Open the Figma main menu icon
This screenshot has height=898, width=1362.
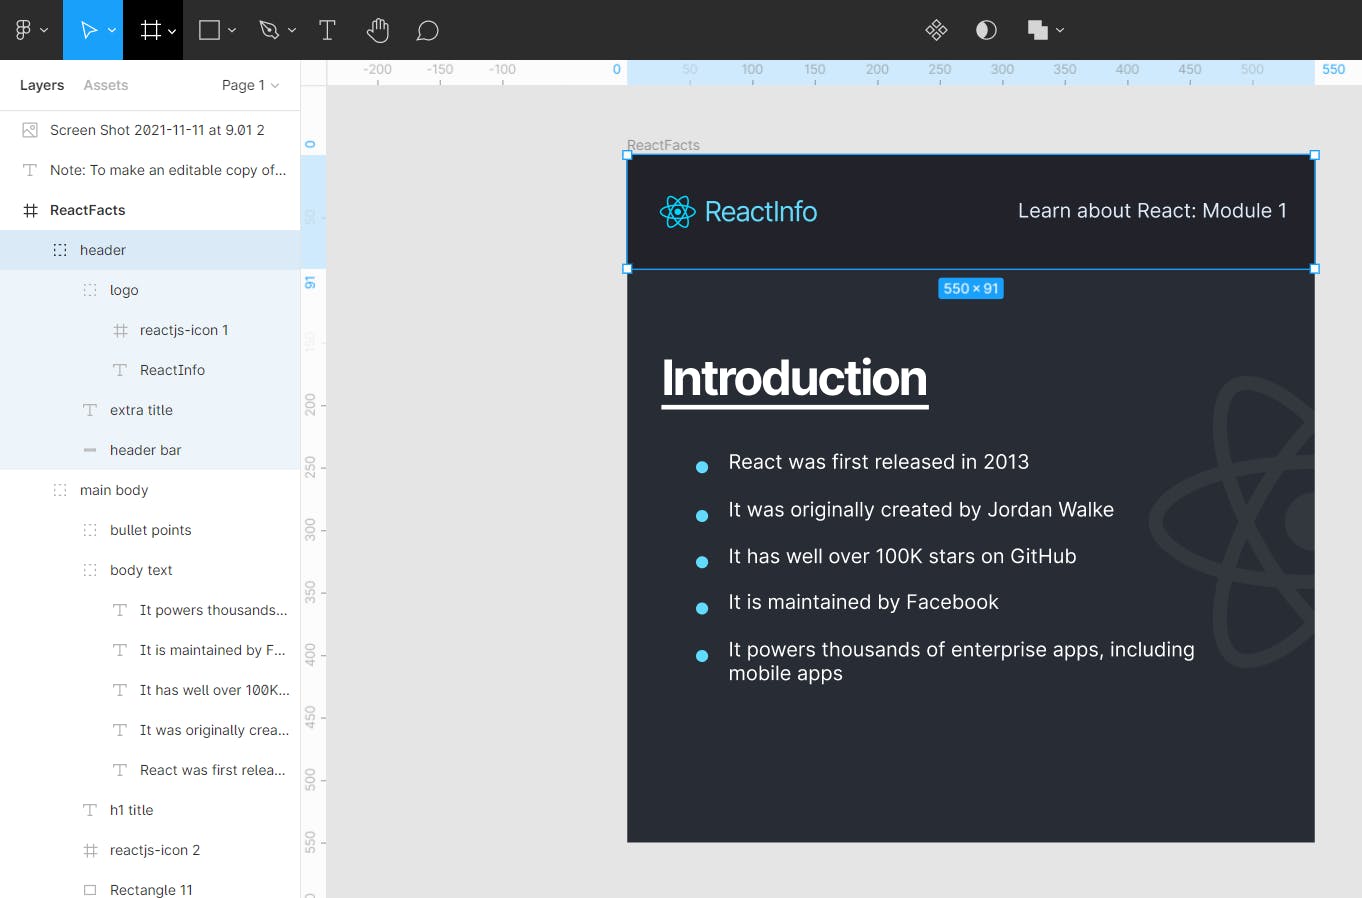click(23, 30)
